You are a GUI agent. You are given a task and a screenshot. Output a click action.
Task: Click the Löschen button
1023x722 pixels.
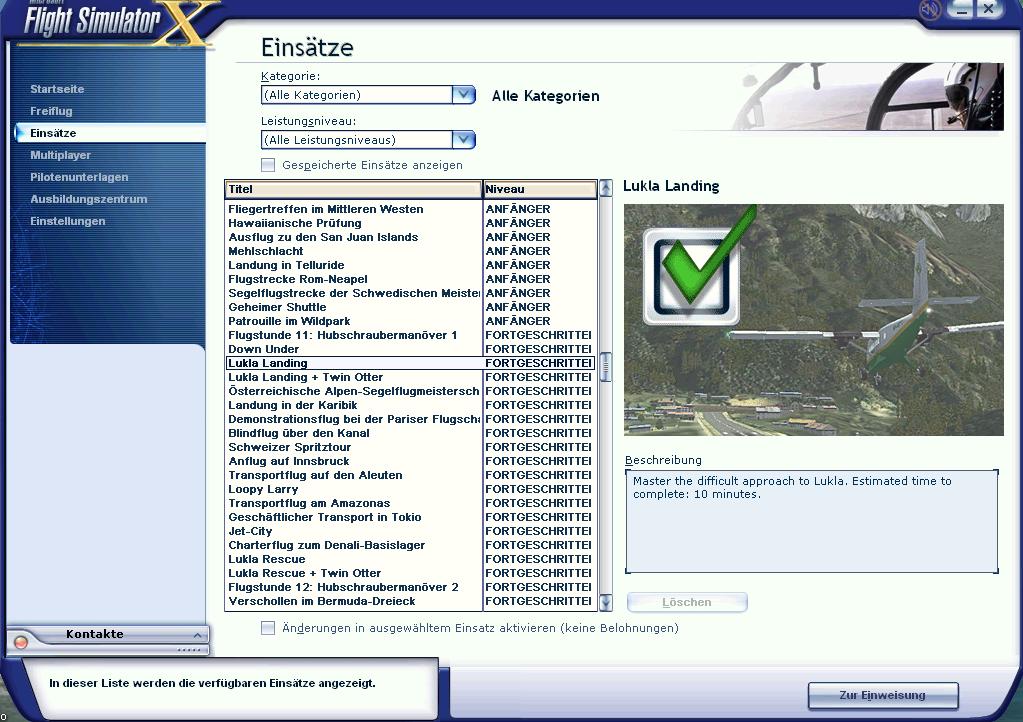687,602
